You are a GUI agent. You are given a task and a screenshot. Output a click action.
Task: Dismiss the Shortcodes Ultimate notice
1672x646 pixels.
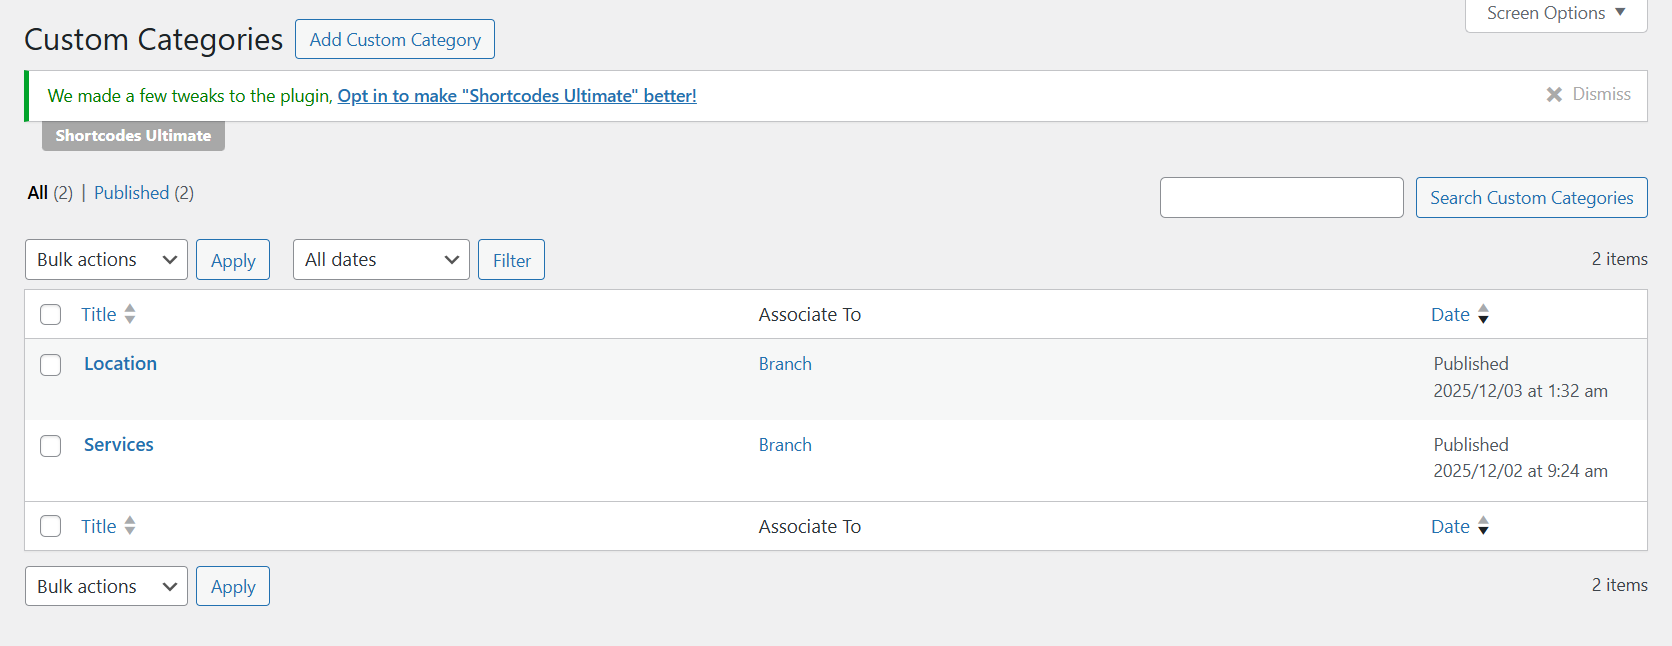tap(1588, 94)
